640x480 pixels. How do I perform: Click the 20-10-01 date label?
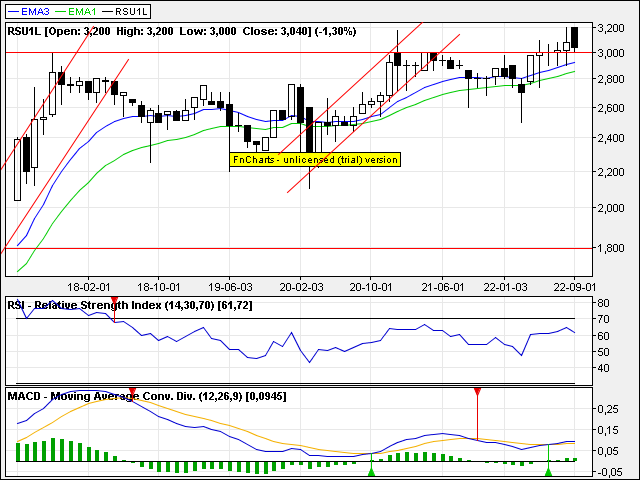[371, 287]
